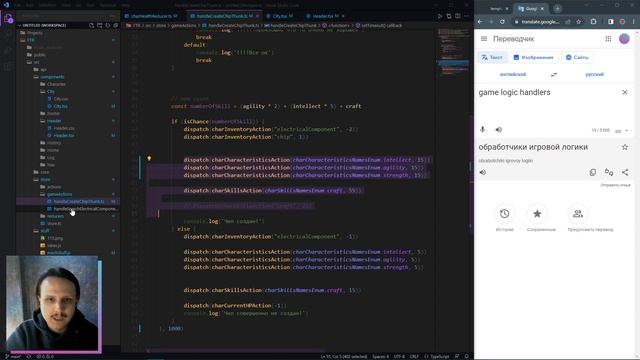640x360 pixels.
Task: Select the Websites tab in Translate
Action: pos(577,58)
